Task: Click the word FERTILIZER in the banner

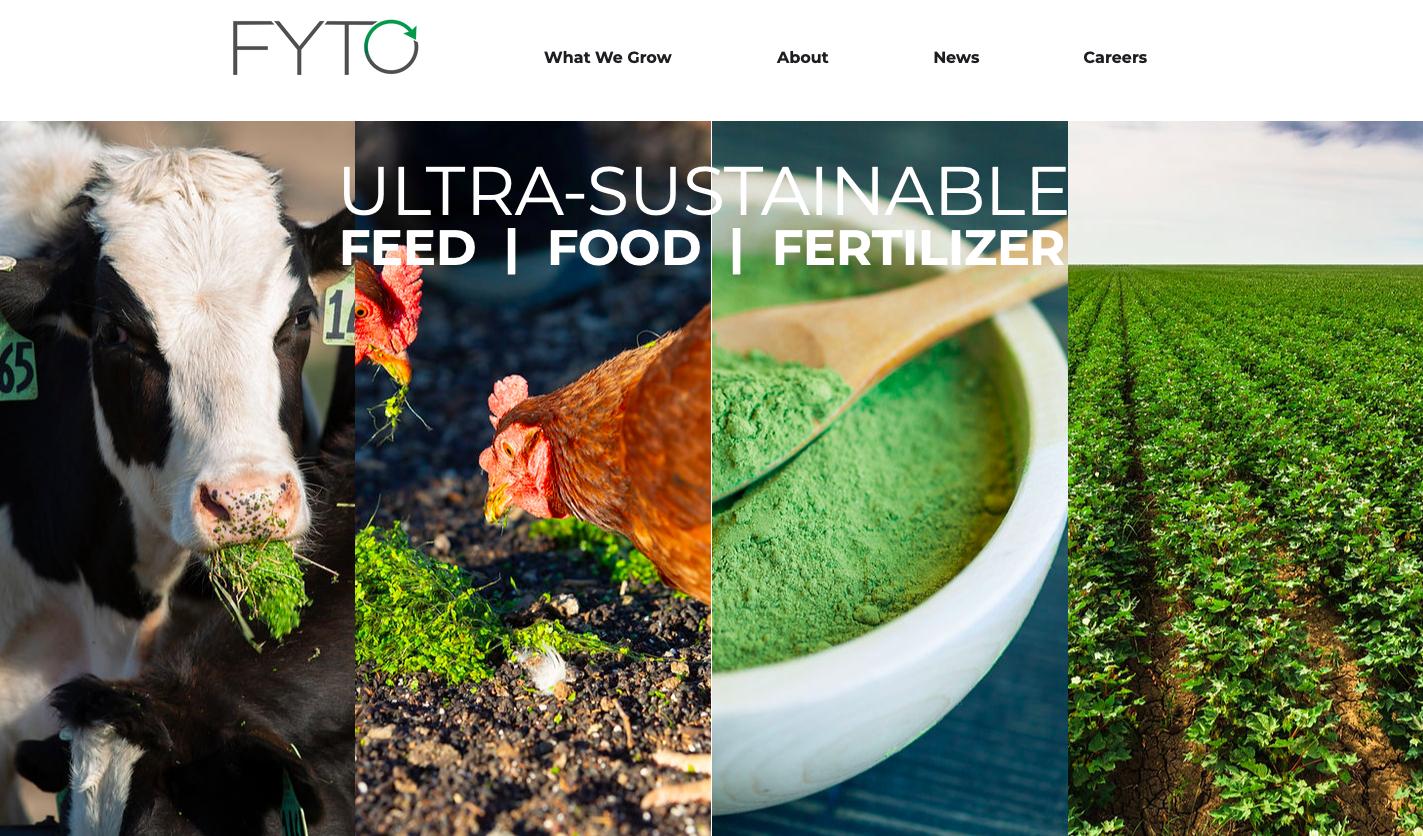Action: (x=918, y=248)
